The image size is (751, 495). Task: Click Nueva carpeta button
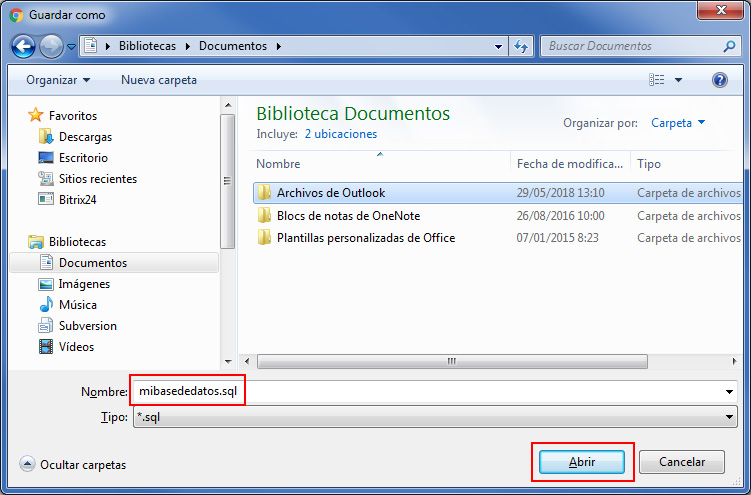(159, 80)
